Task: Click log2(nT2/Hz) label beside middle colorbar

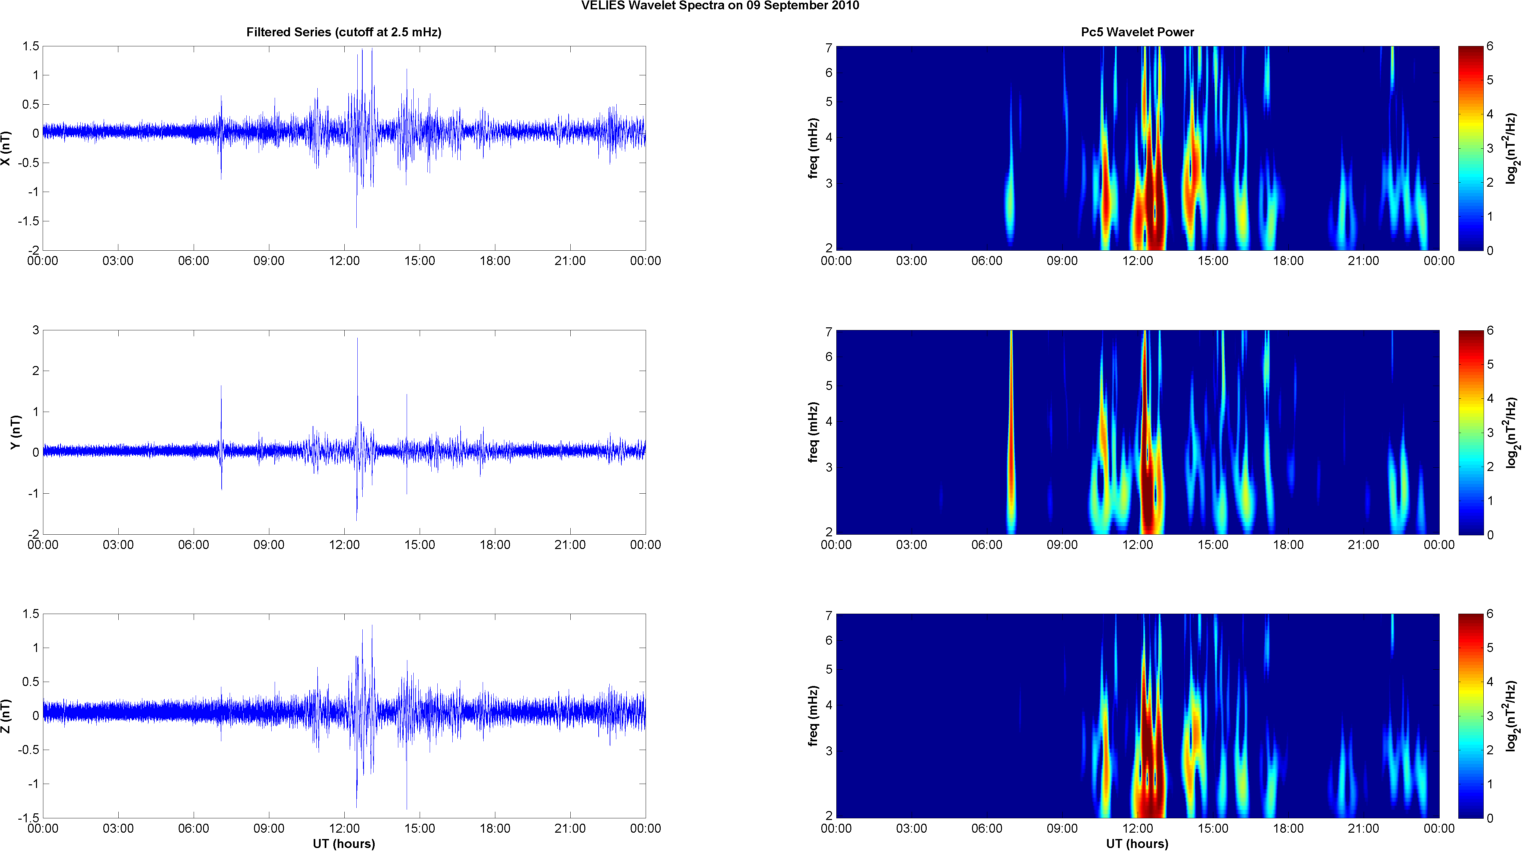Action: [x=1513, y=432]
